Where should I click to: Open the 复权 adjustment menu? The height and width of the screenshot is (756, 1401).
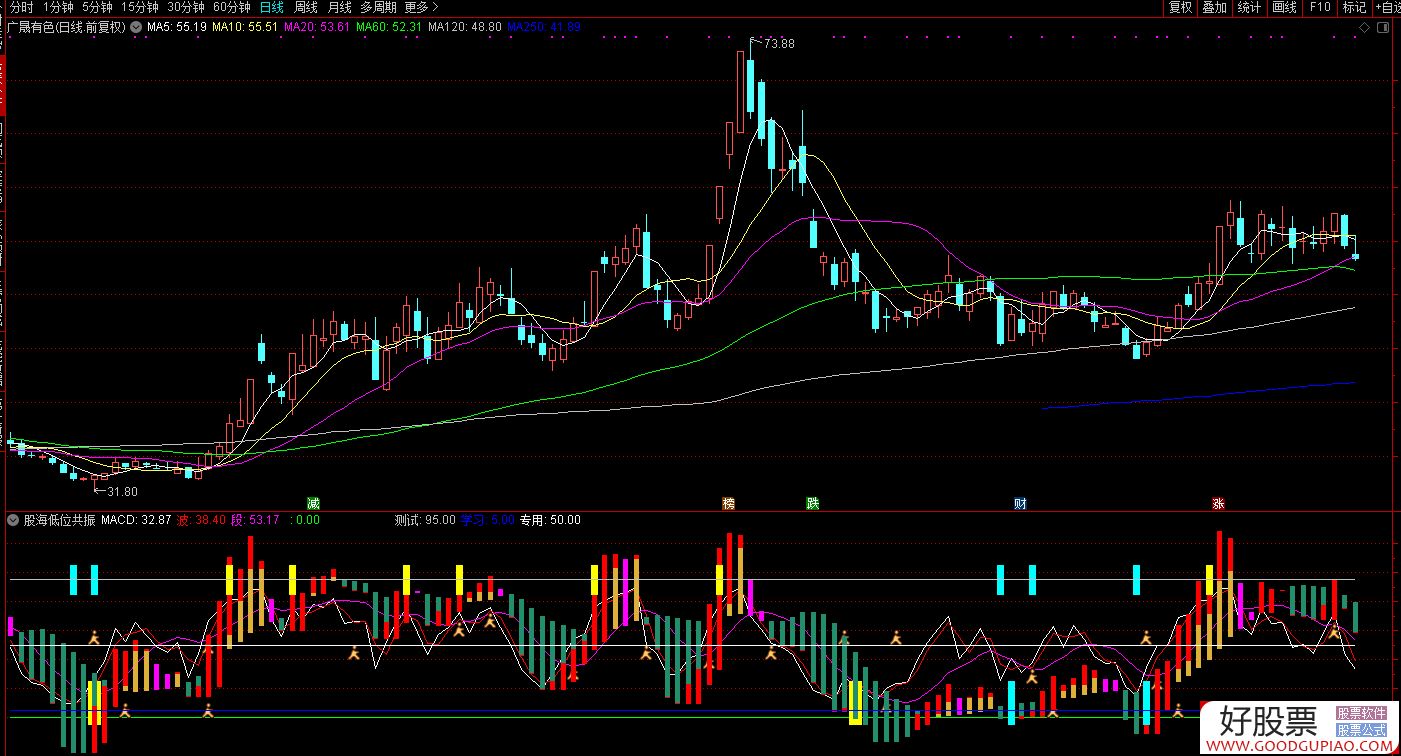[x=1181, y=7]
